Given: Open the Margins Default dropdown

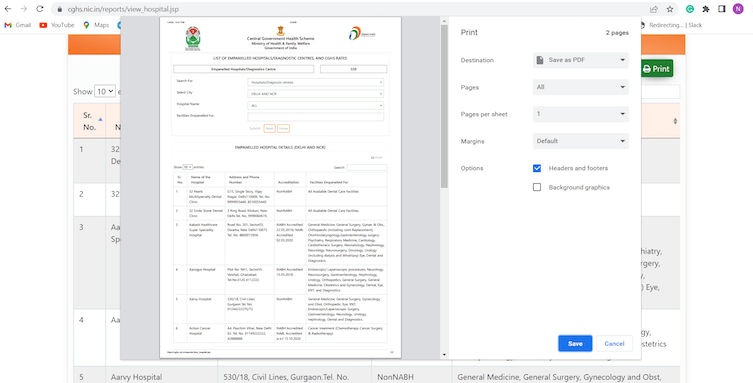Looking at the screenshot, I should pos(581,141).
